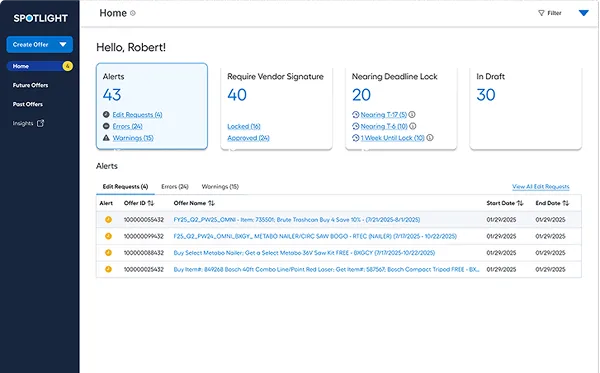Open Errors (24) link in Alerts card
This screenshot has height=373, width=600.
click(x=127, y=126)
